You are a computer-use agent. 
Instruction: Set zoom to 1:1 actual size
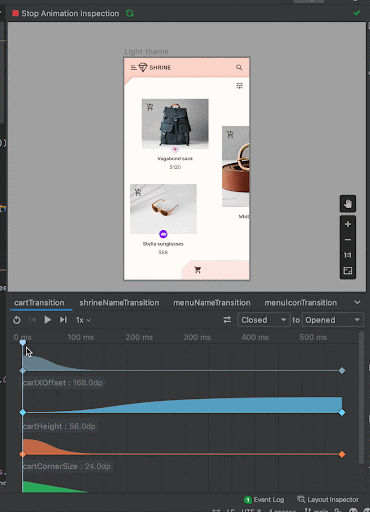point(348,255)
